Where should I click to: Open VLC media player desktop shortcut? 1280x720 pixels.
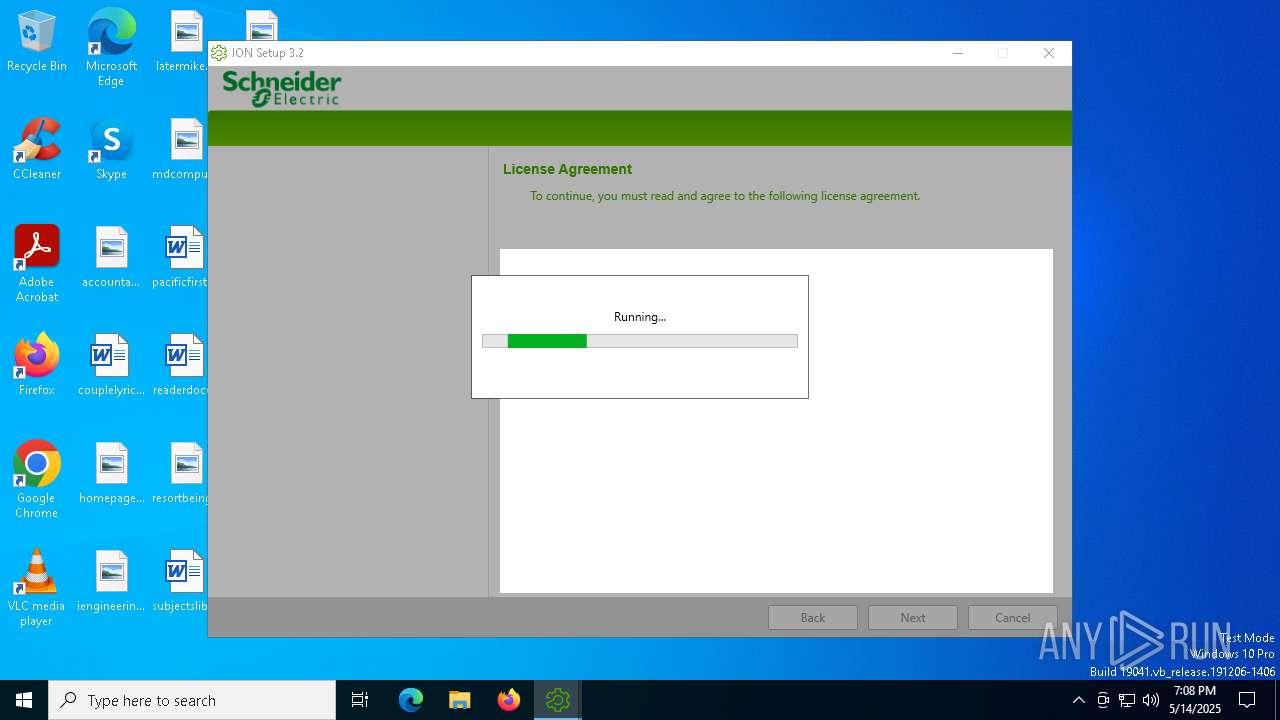[37, 588]
